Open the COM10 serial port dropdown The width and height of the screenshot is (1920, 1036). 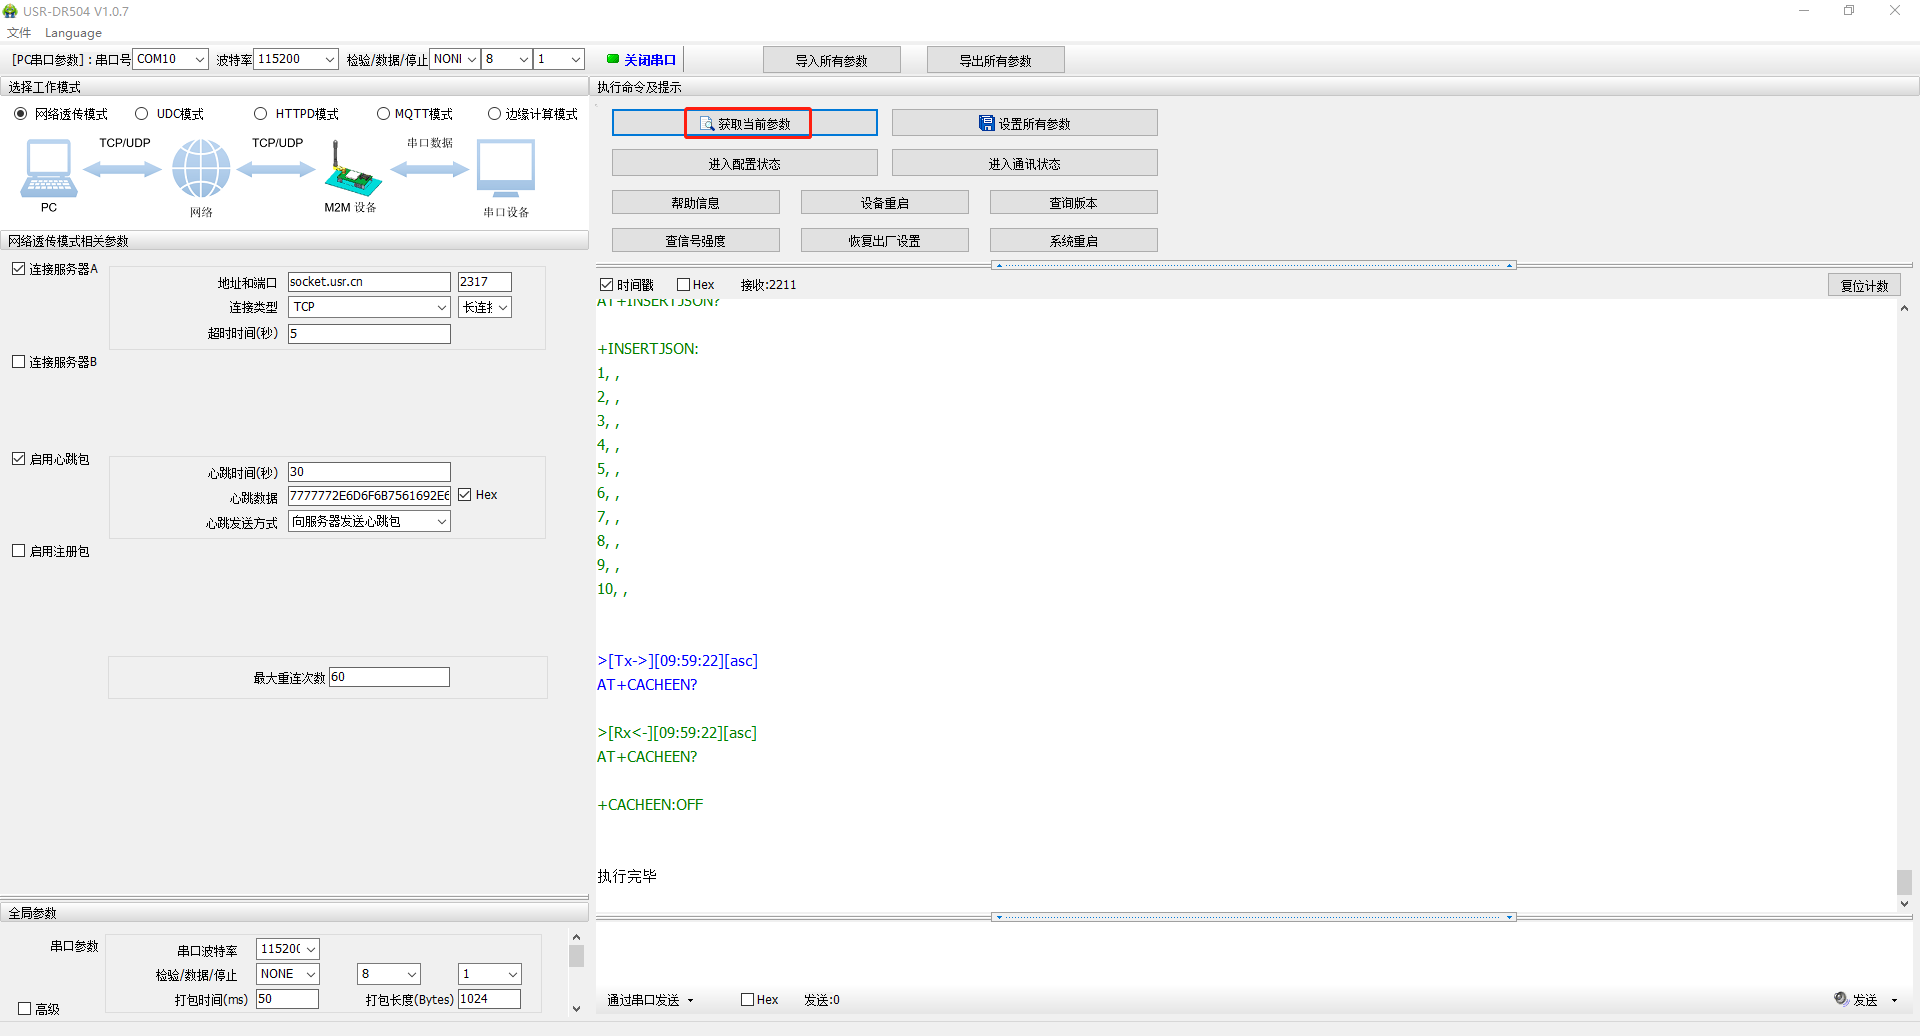(199, 59)
